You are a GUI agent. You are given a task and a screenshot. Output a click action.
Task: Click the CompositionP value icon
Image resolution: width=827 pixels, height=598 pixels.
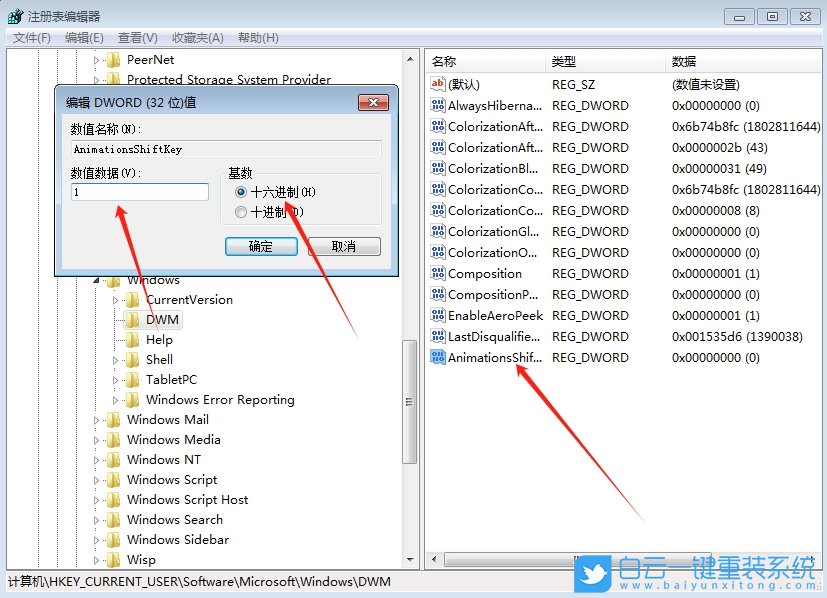point(436,294)
